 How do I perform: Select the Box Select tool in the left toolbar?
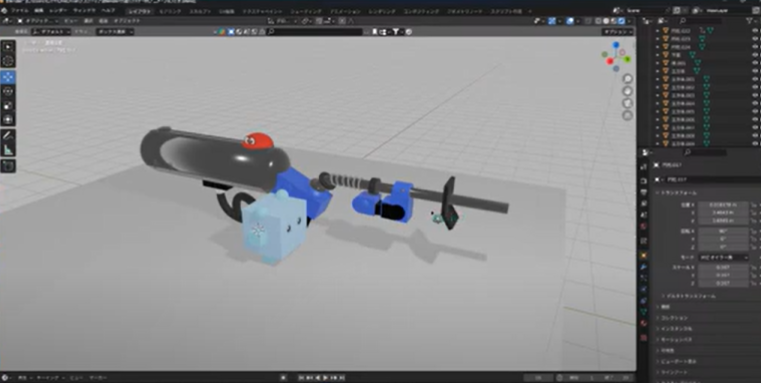pos(8,47)
